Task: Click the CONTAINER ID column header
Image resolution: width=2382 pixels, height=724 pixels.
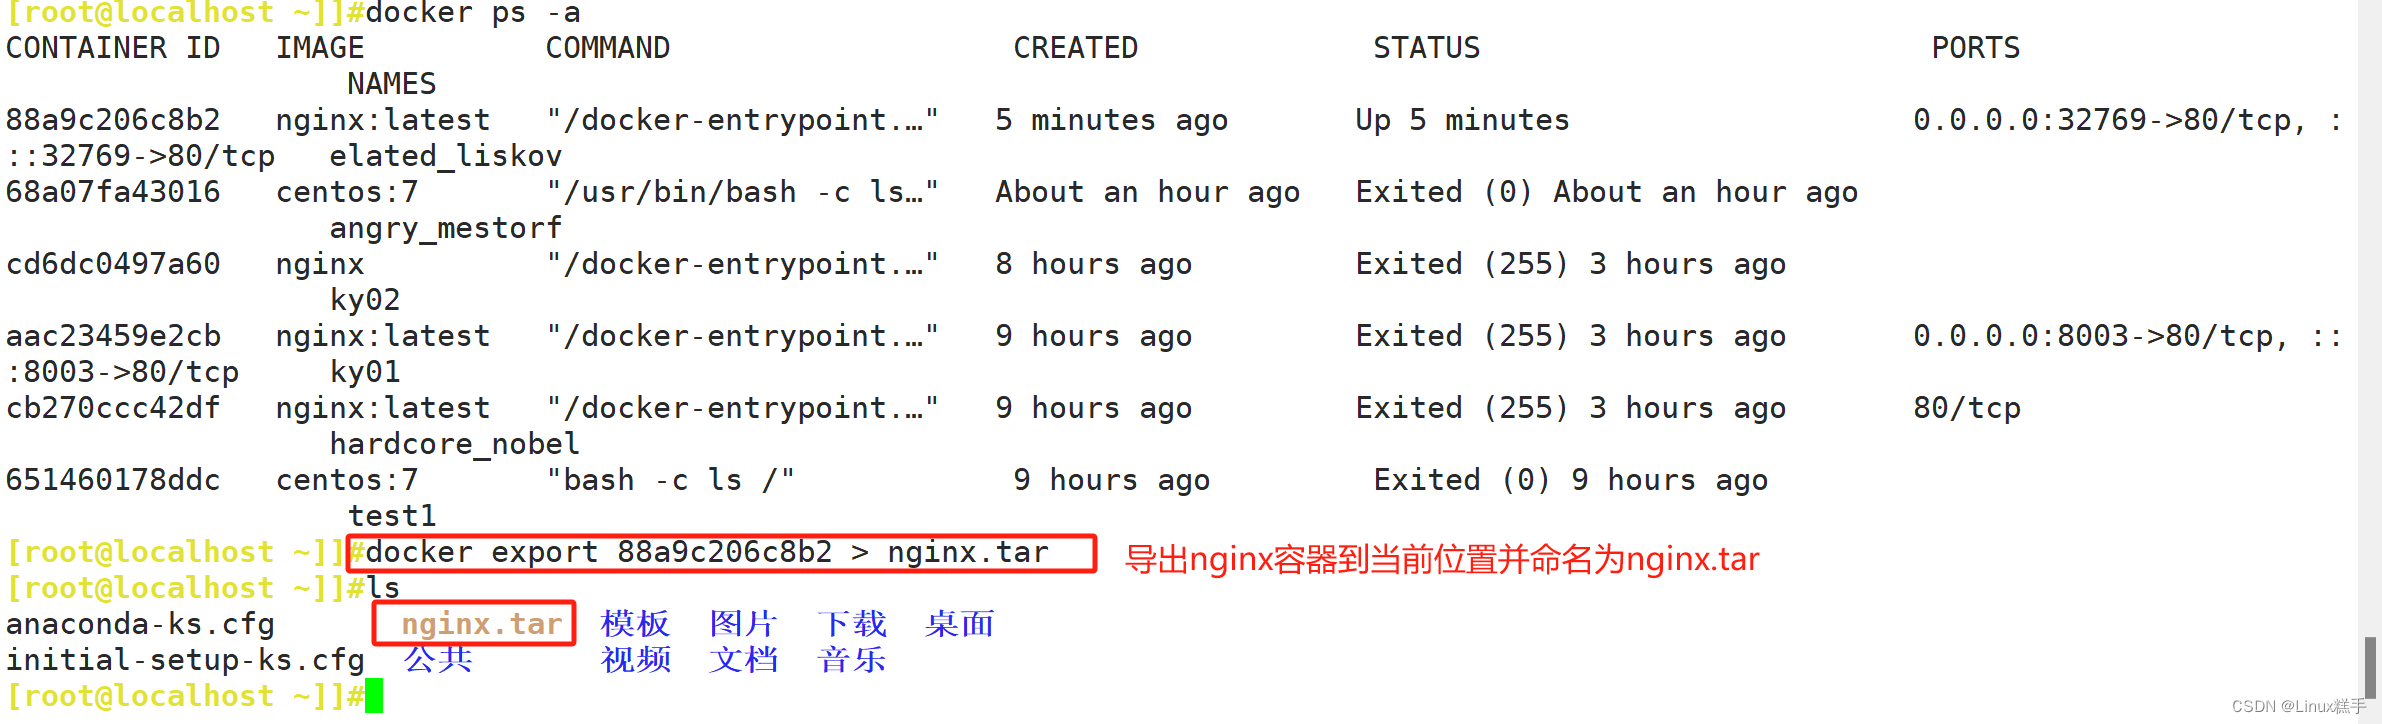Action: (113, 48)
